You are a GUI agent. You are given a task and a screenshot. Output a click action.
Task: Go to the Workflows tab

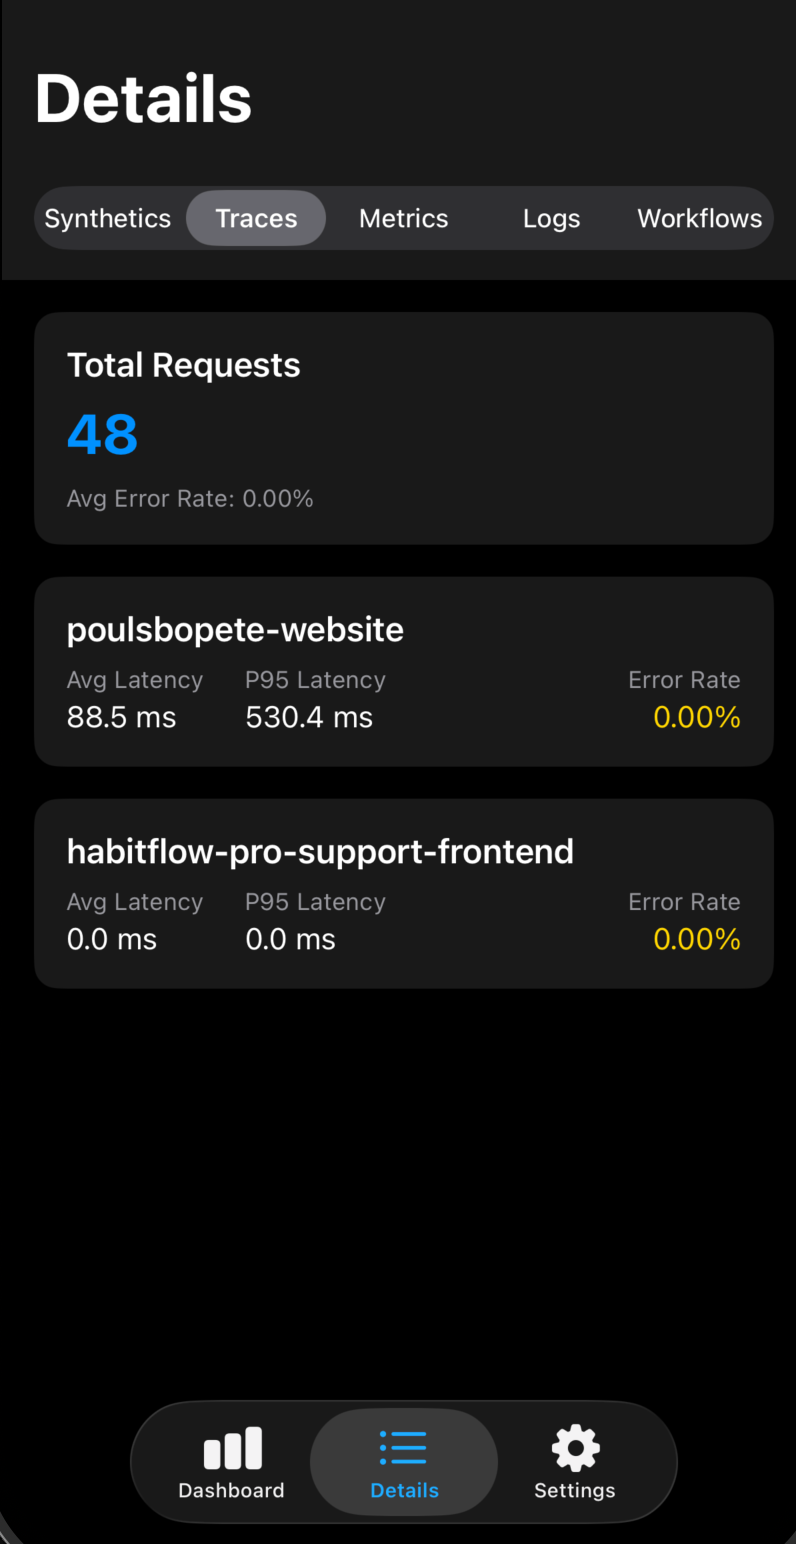pyautogui.click(x=699, y=218)
